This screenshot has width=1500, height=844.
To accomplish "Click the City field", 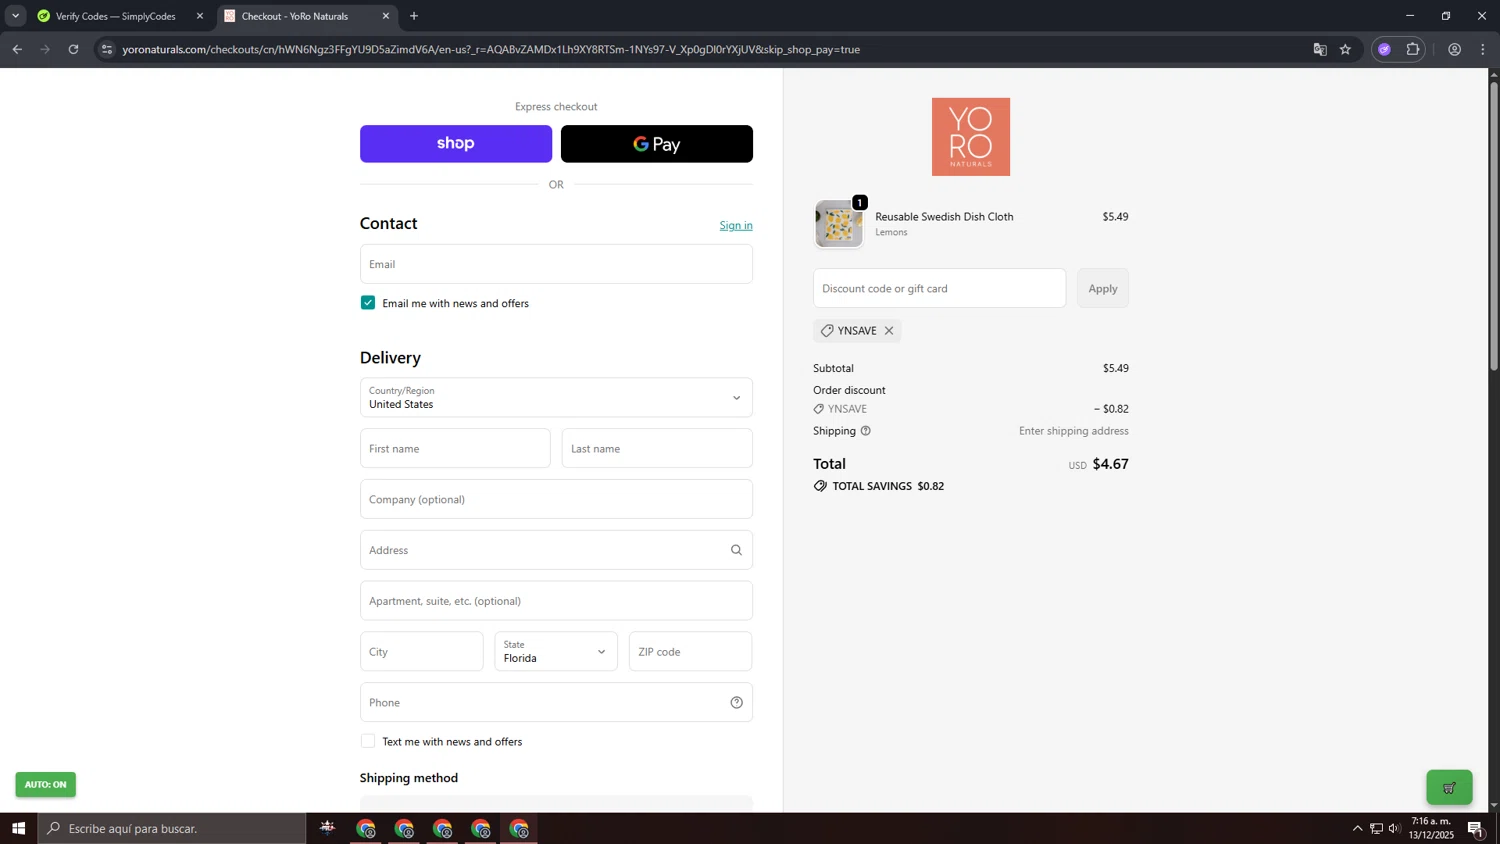I will (x=421, y=652).
